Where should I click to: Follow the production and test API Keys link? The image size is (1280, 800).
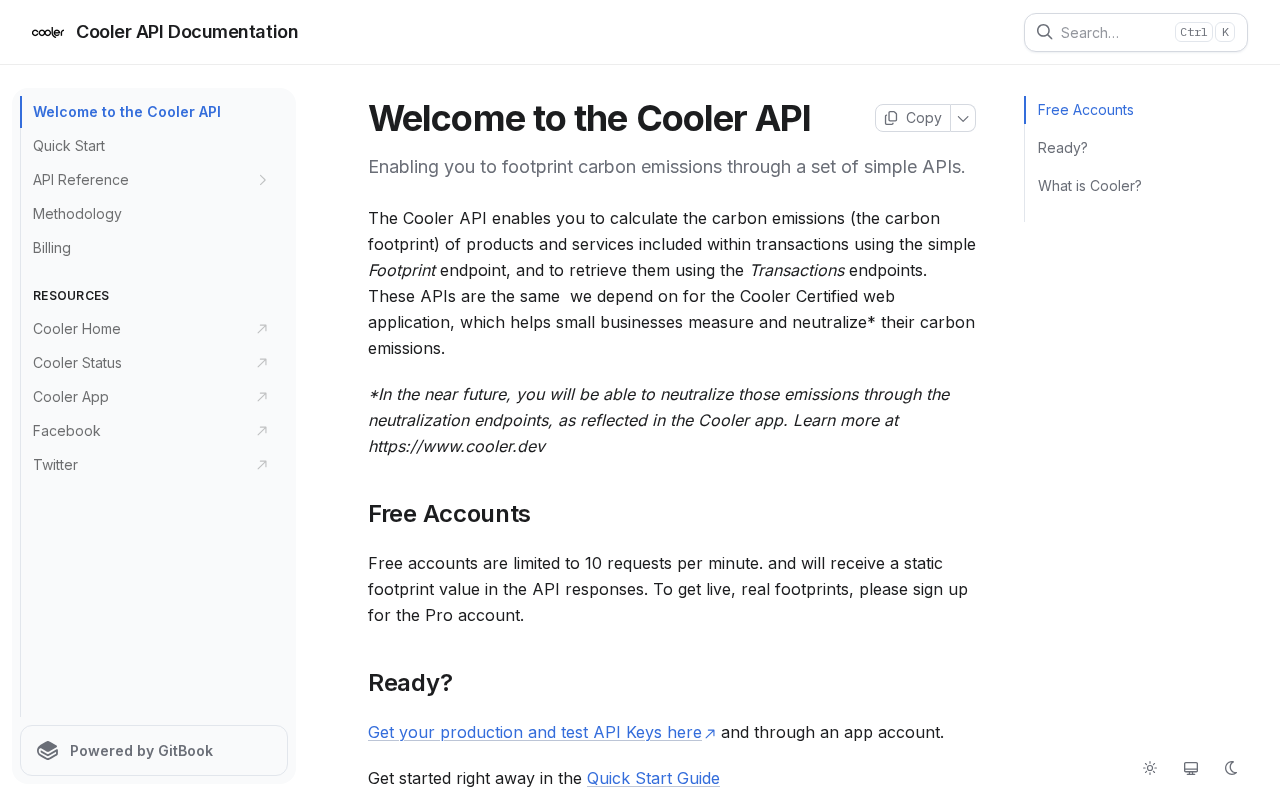535,732
